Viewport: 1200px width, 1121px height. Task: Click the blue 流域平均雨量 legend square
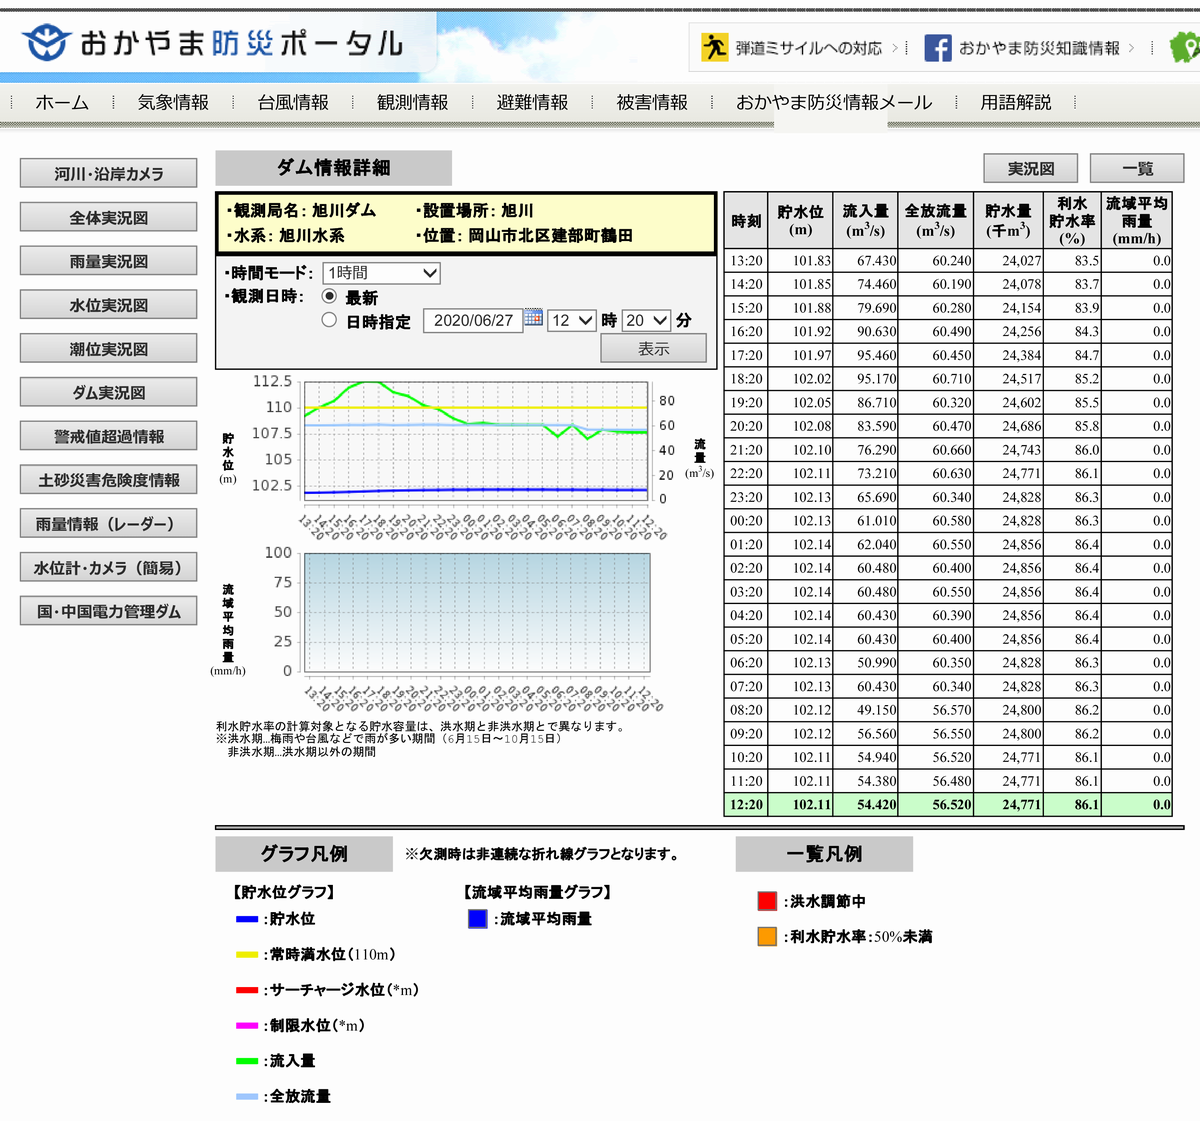478,919
